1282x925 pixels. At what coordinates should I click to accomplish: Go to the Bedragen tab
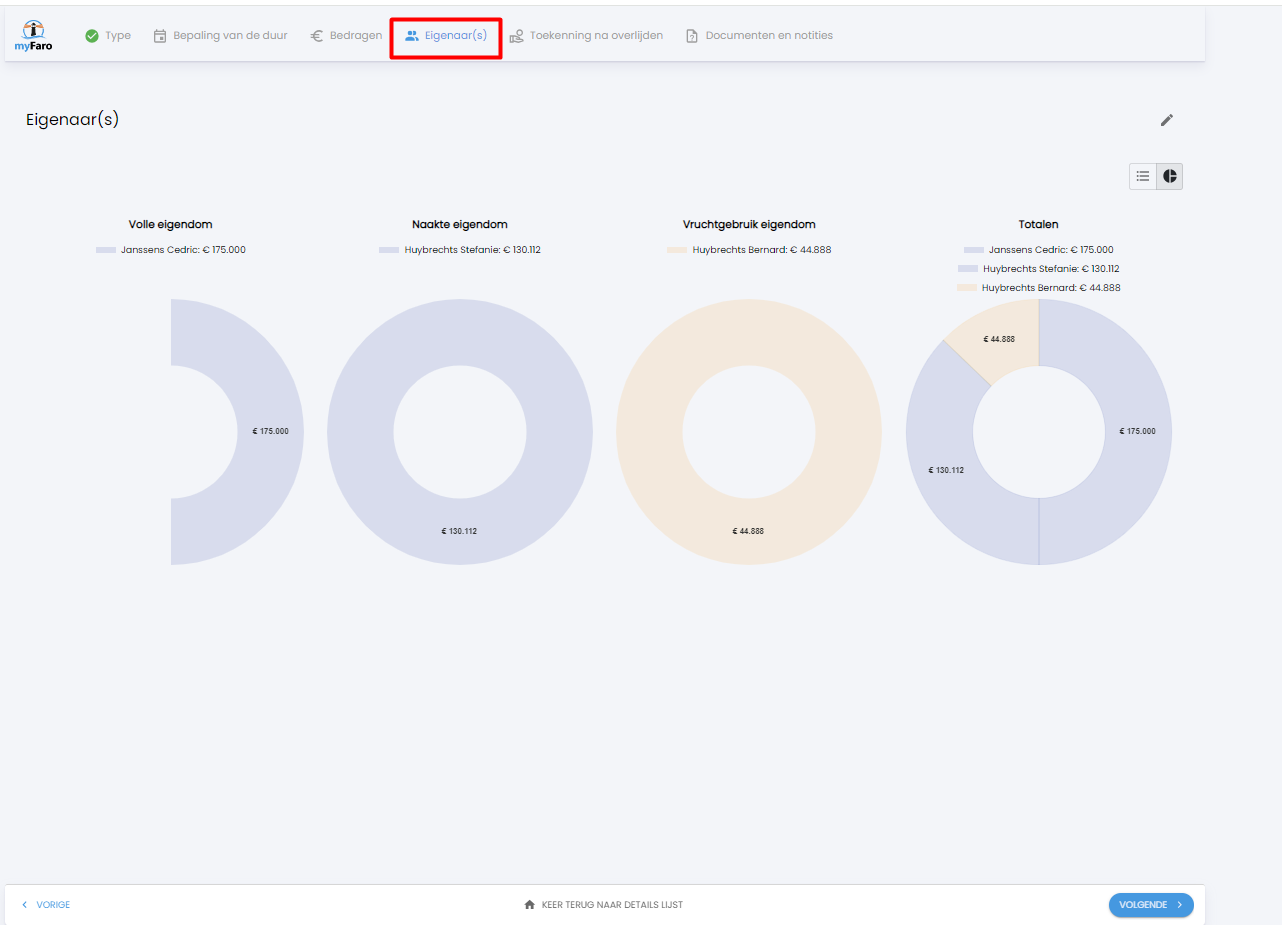[x=346, y=36]
